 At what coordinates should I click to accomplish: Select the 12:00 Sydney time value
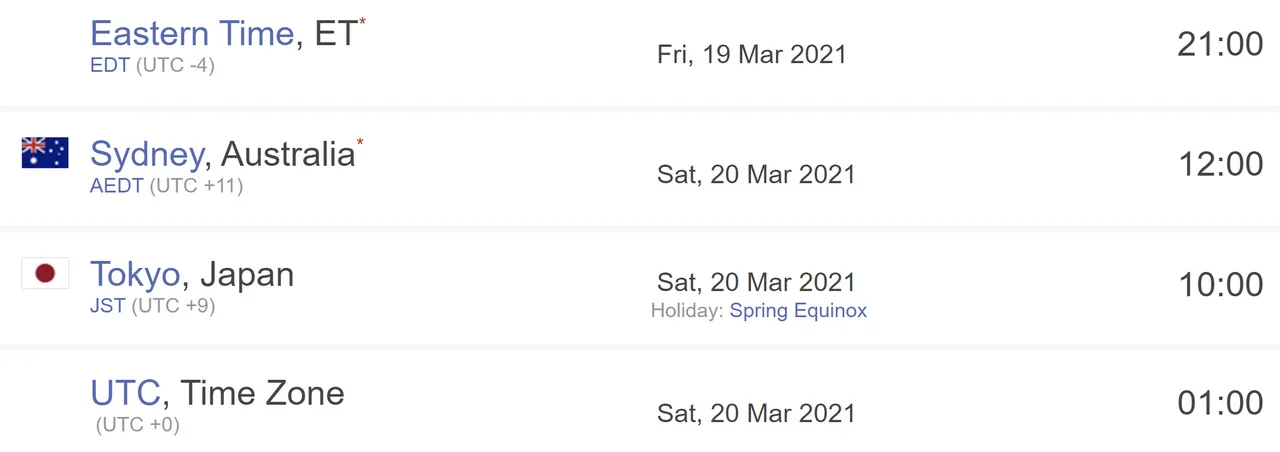[x=1220, y=164]
